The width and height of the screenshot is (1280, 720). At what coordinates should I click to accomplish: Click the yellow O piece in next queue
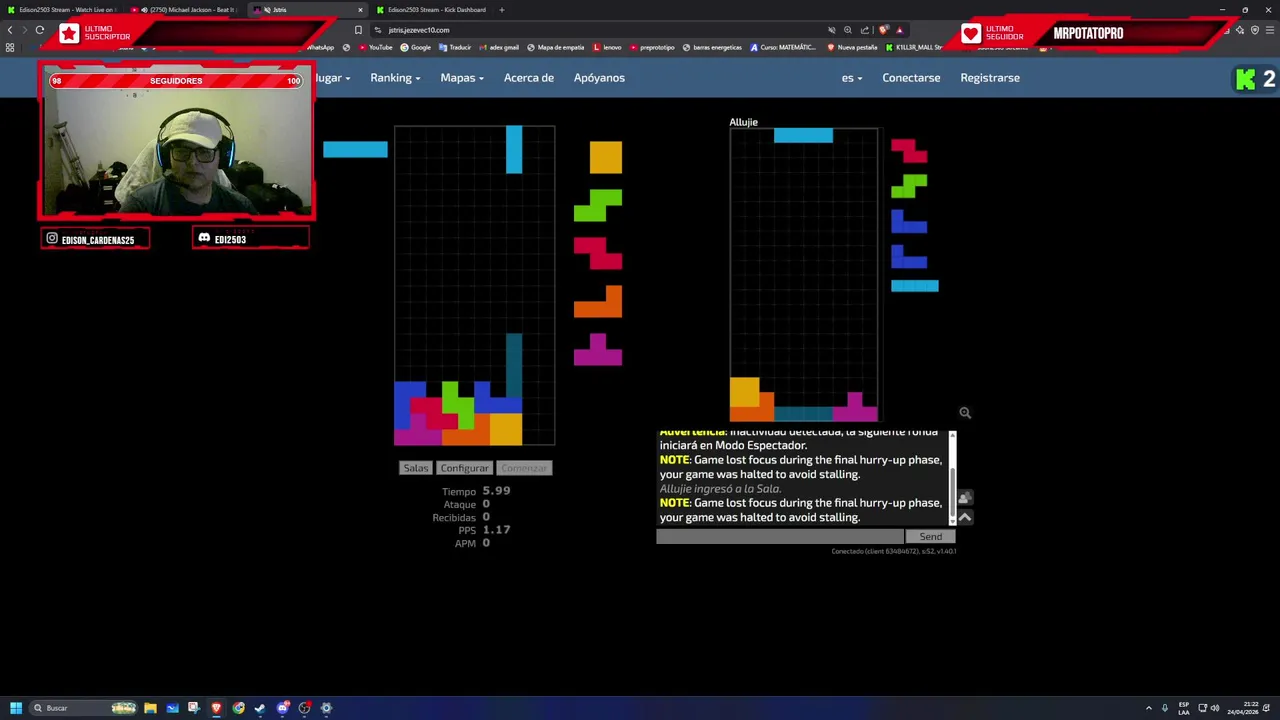(x=605, y=157)
